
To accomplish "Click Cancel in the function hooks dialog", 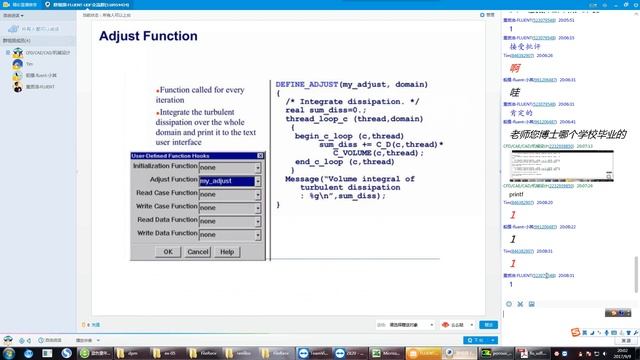I will pyautogui.click(x=198, y=252).
